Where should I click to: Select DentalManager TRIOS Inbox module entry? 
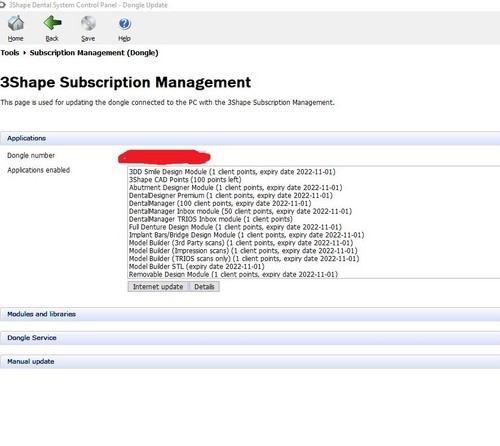(211, 219)
